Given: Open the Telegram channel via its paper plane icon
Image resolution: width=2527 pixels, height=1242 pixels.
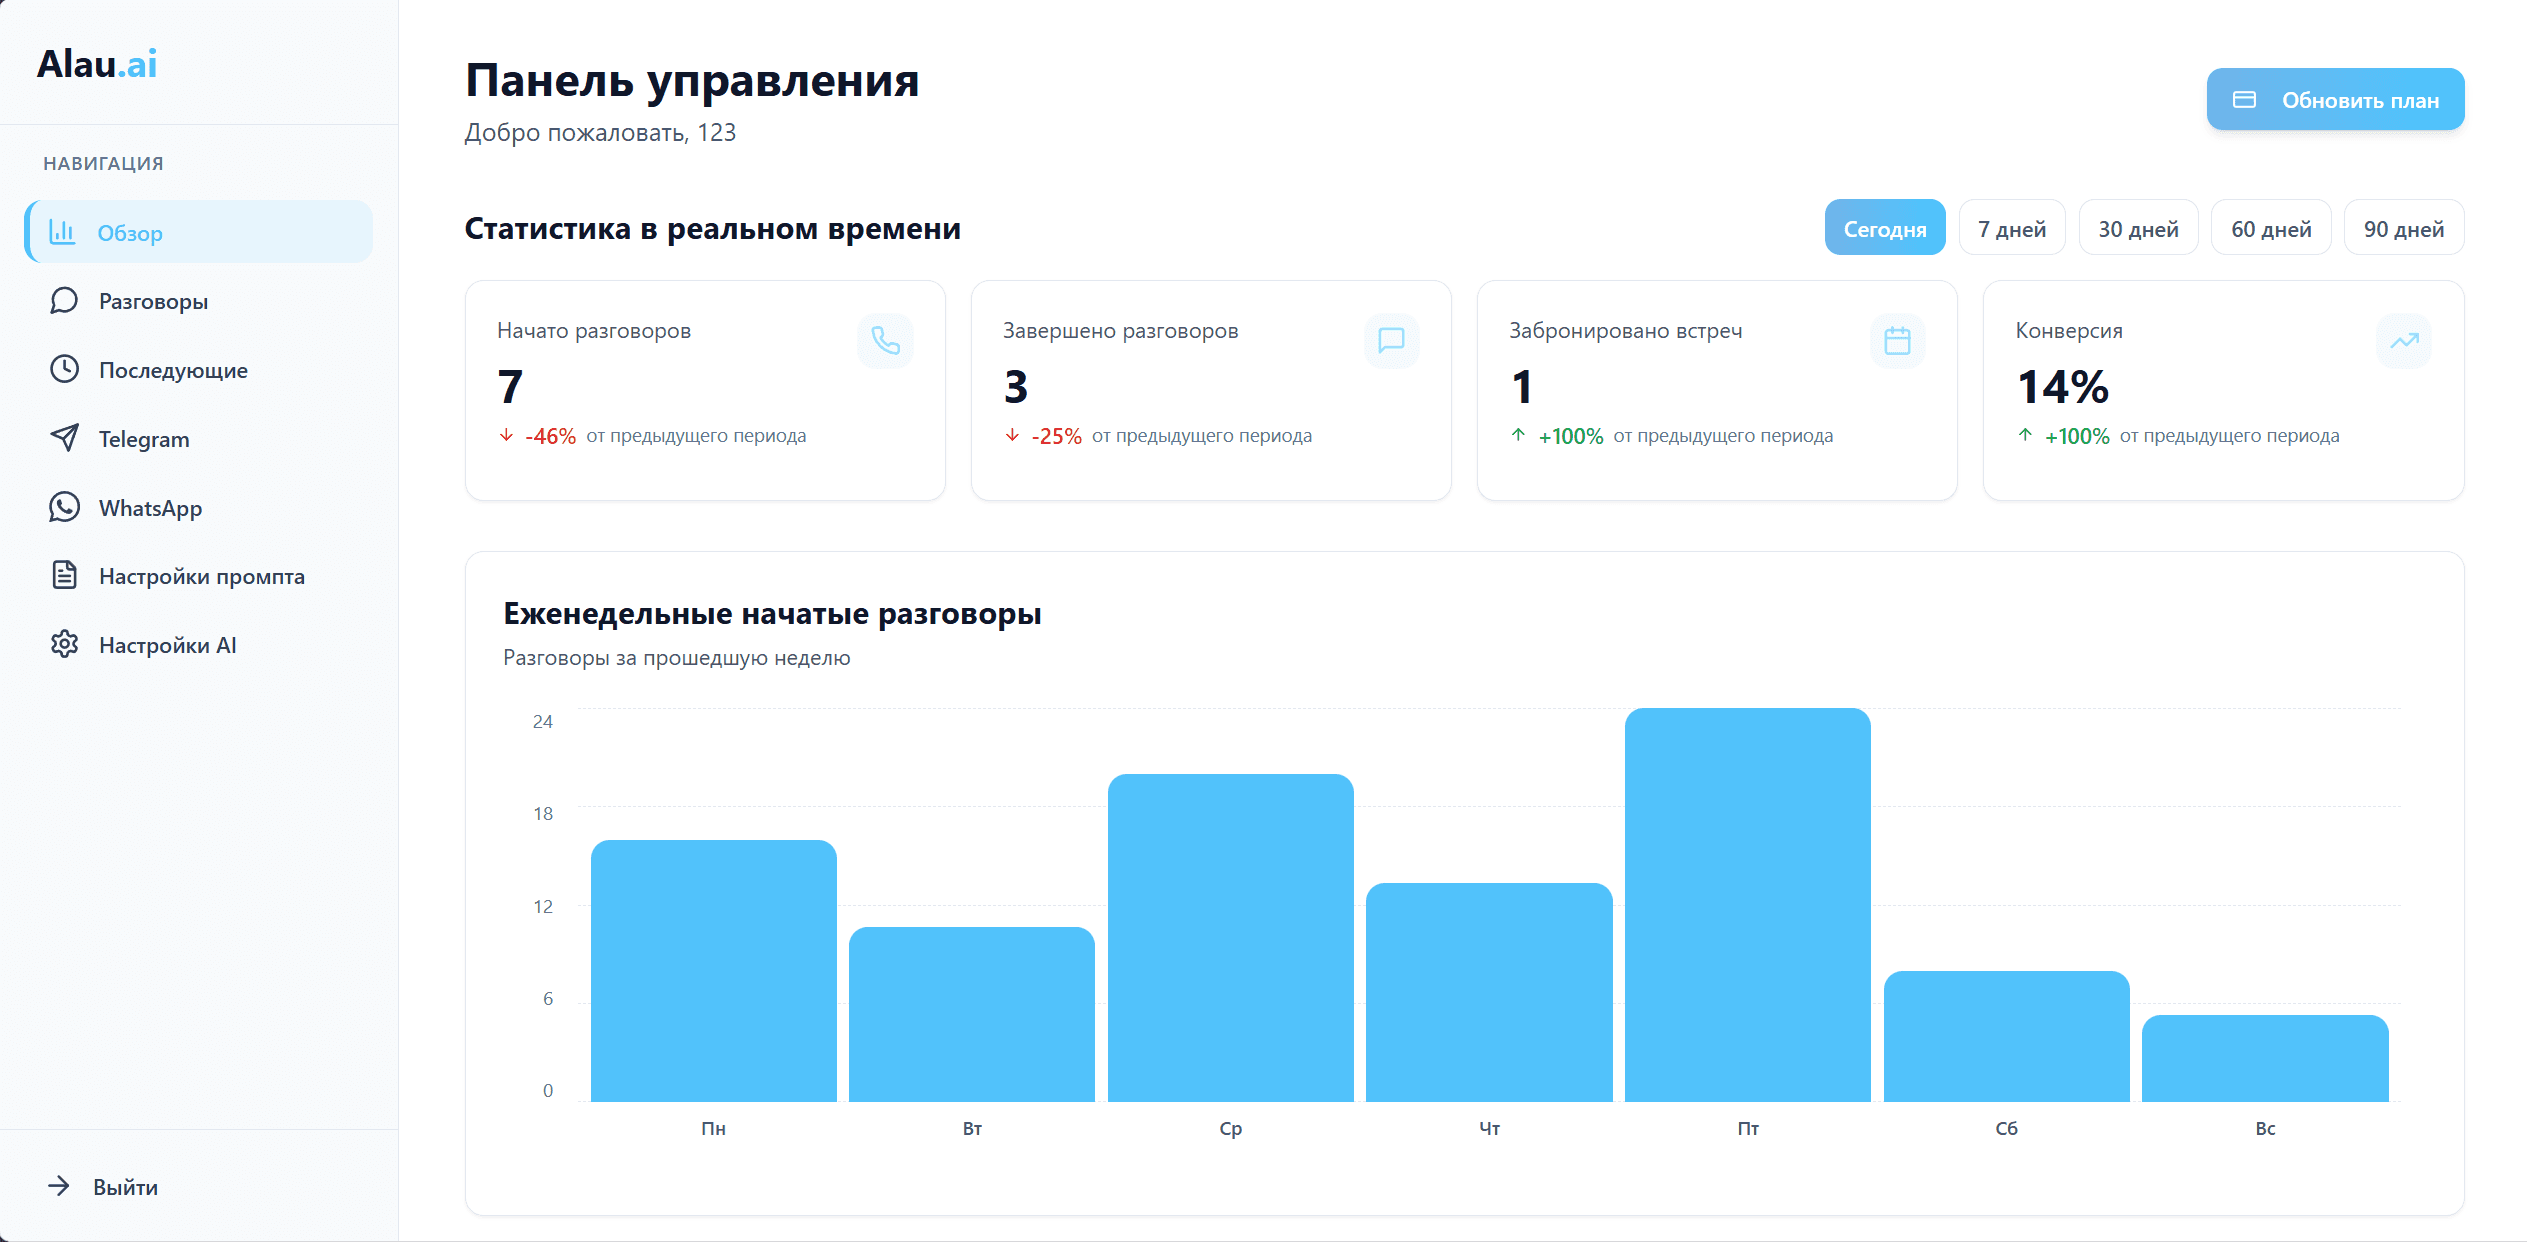Looking at the screenshot, I should tap(64, 438).
